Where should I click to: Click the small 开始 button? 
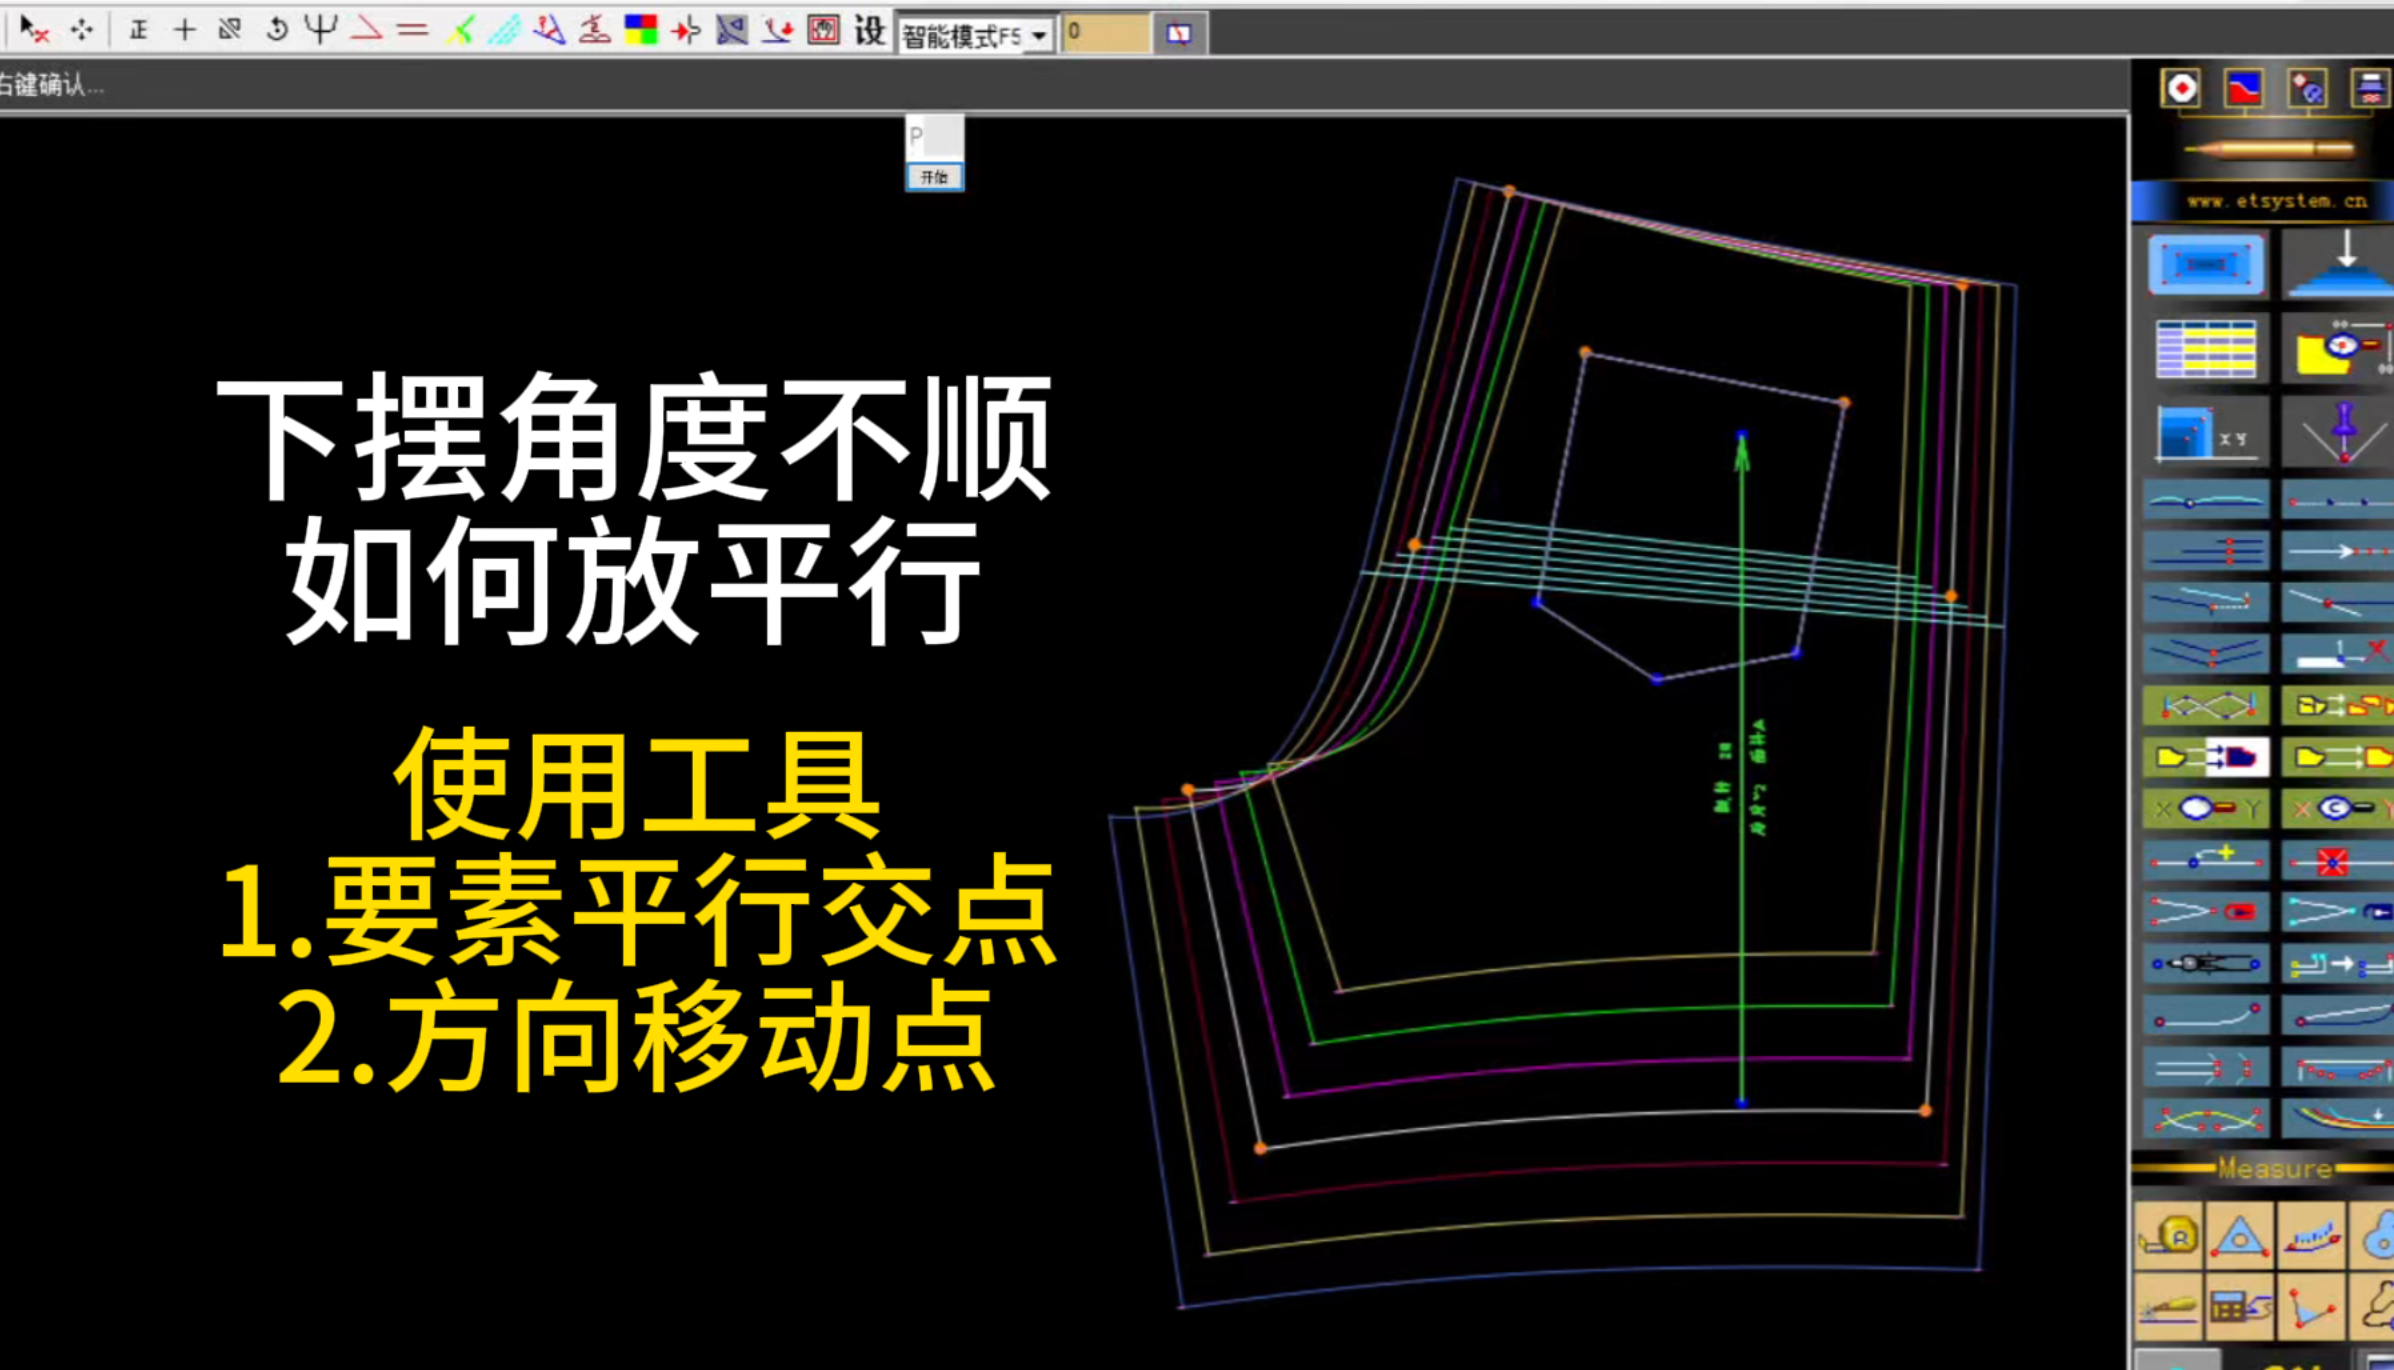(x=934, y=177)
